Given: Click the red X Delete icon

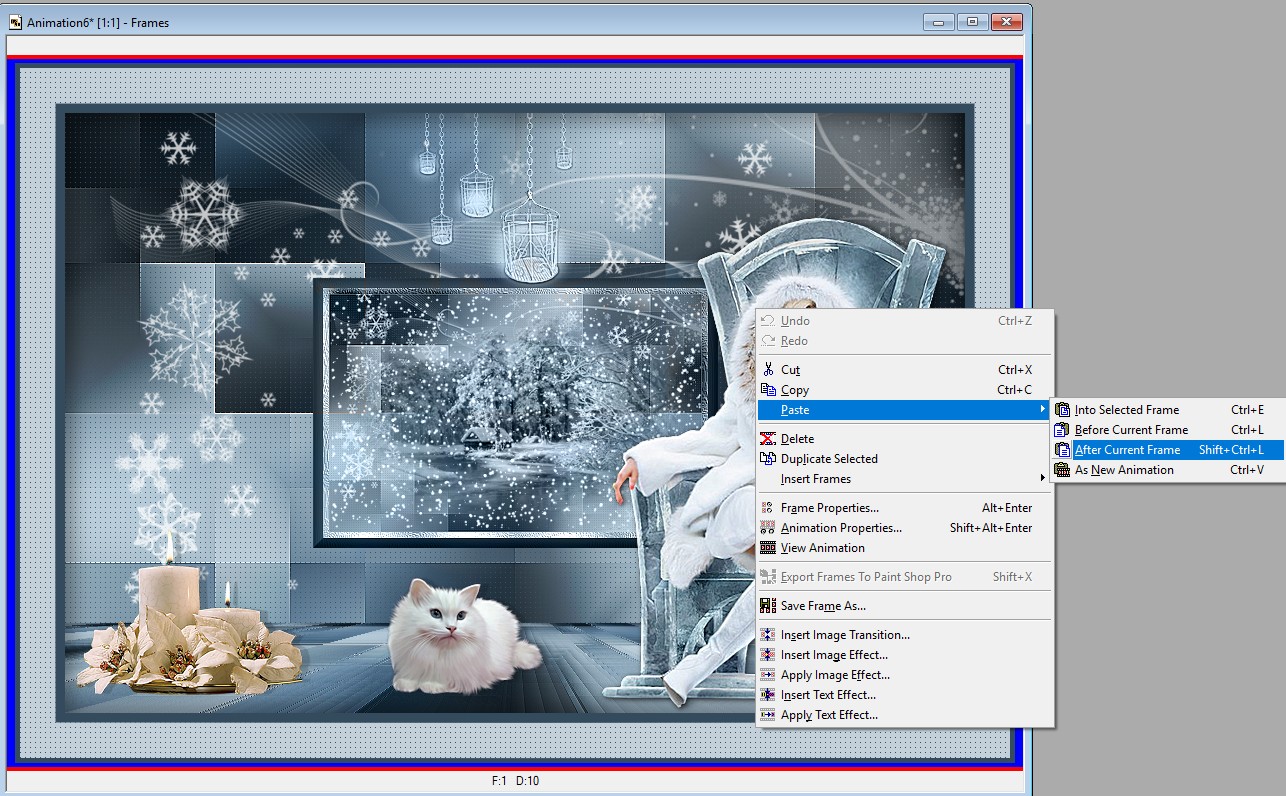Looking at the screenshot, I should coord(768,439).
